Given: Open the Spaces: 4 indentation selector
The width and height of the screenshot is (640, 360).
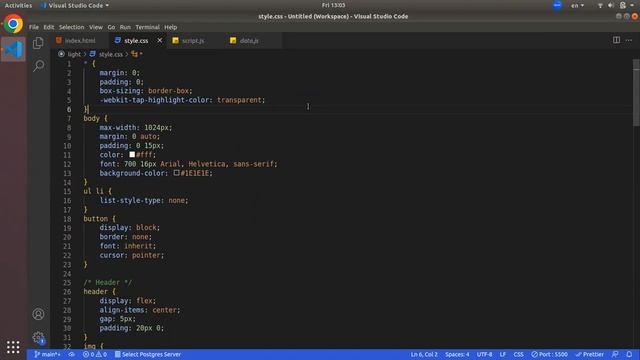Looking at the screenshot, I should (457, 354).
